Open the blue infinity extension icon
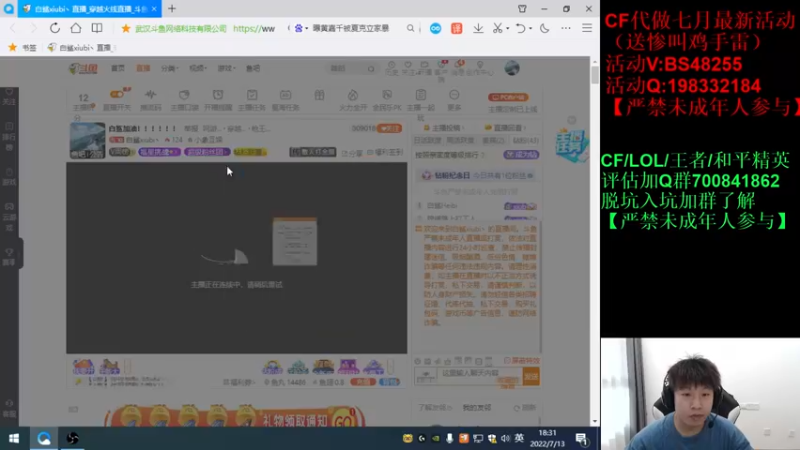 pyautogui.click(x=435, y=29)
